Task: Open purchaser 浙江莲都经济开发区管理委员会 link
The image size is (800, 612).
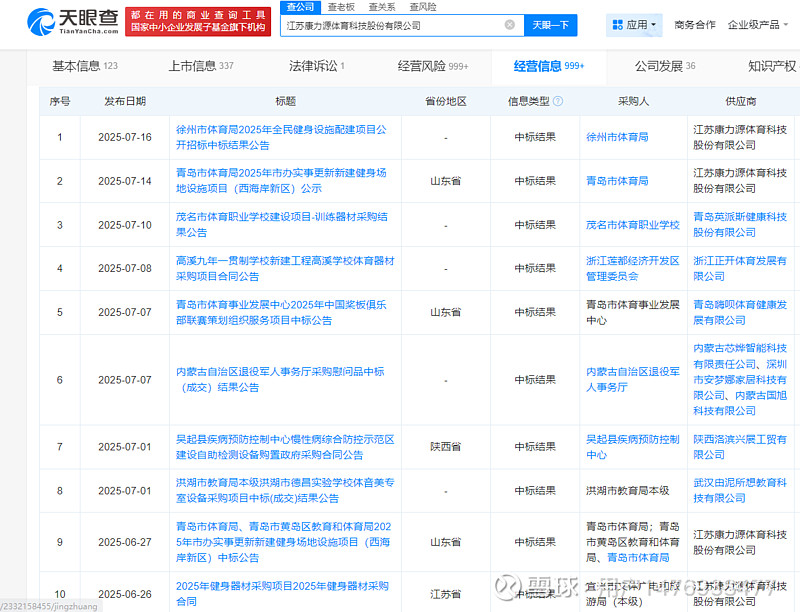Action: point(633,268)
